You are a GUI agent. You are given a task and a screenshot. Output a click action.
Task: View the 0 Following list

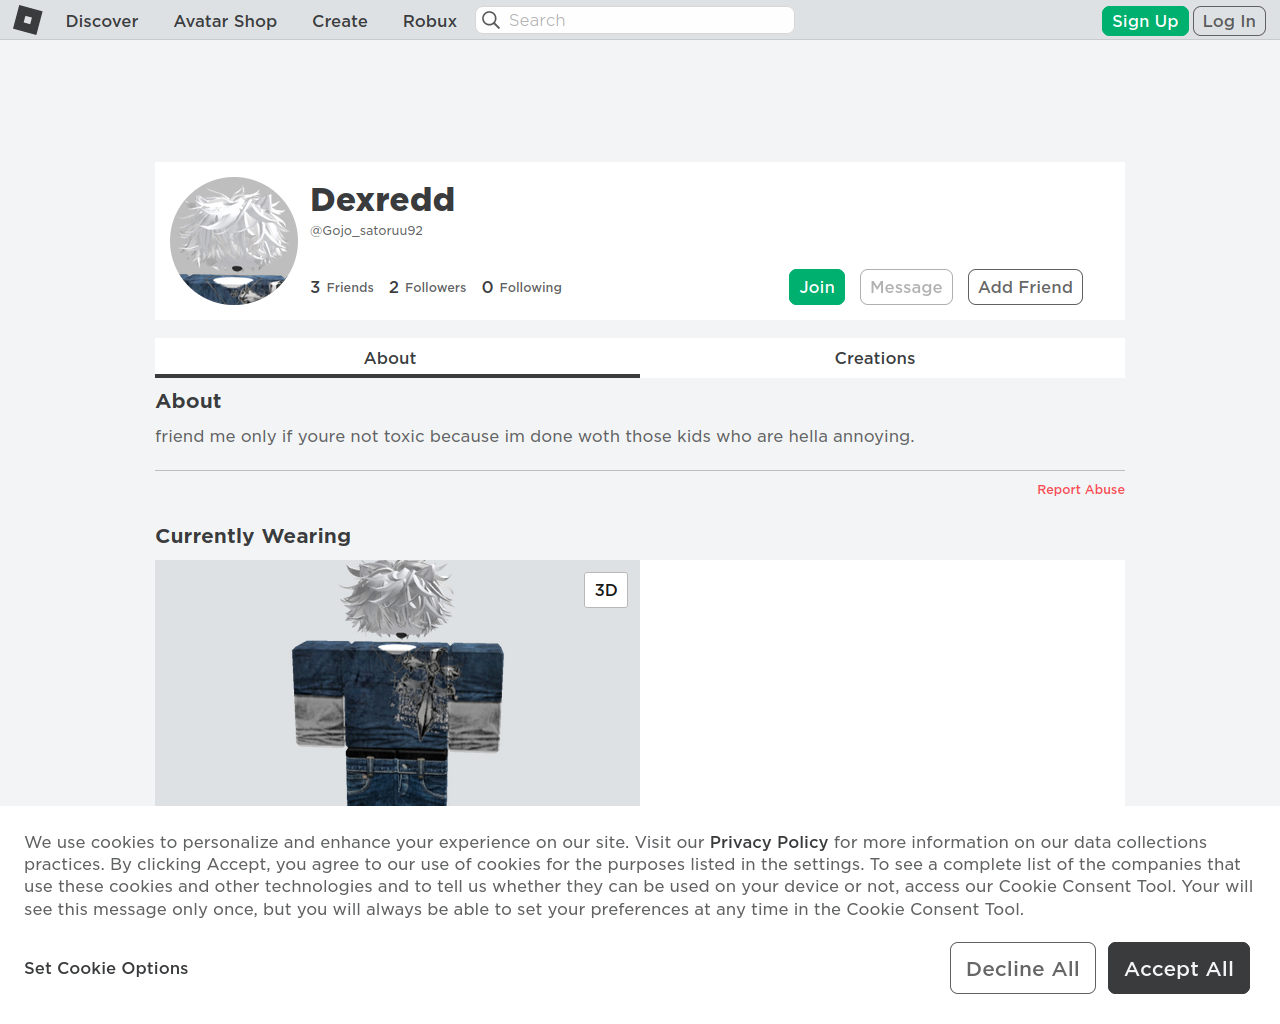[x=522, y=287]
